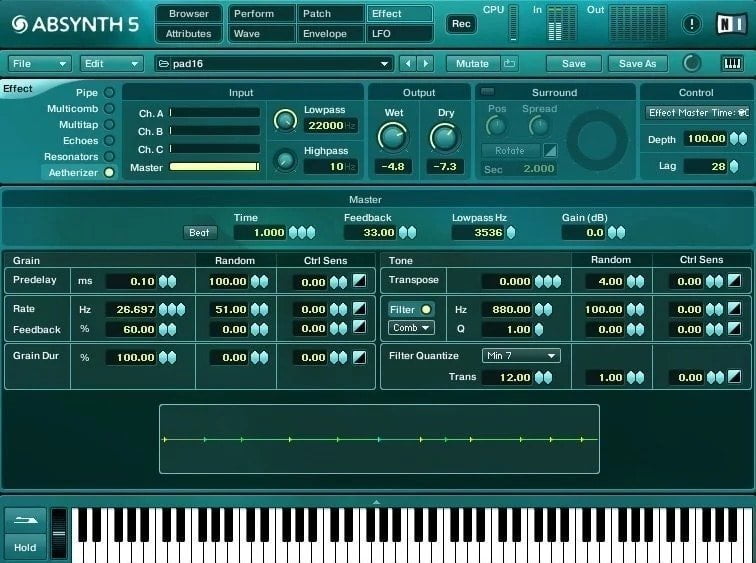Click the Master Feedback value 33.00
The width and height of the screenshot is (756, 563).
[x=369, y=233]
